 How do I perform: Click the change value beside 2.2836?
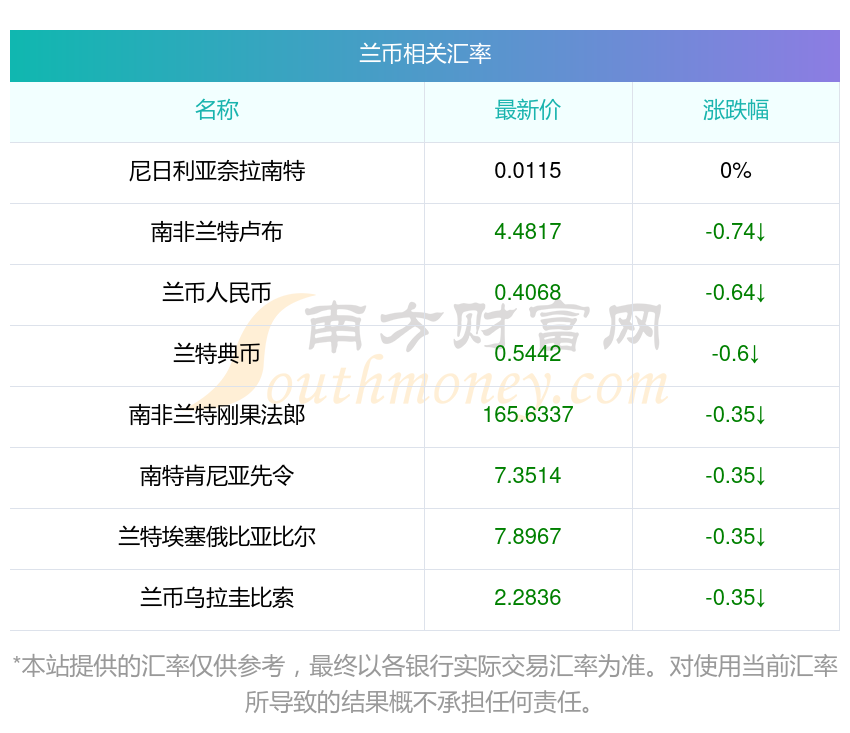pyautogui.click(x=736, y=598)
